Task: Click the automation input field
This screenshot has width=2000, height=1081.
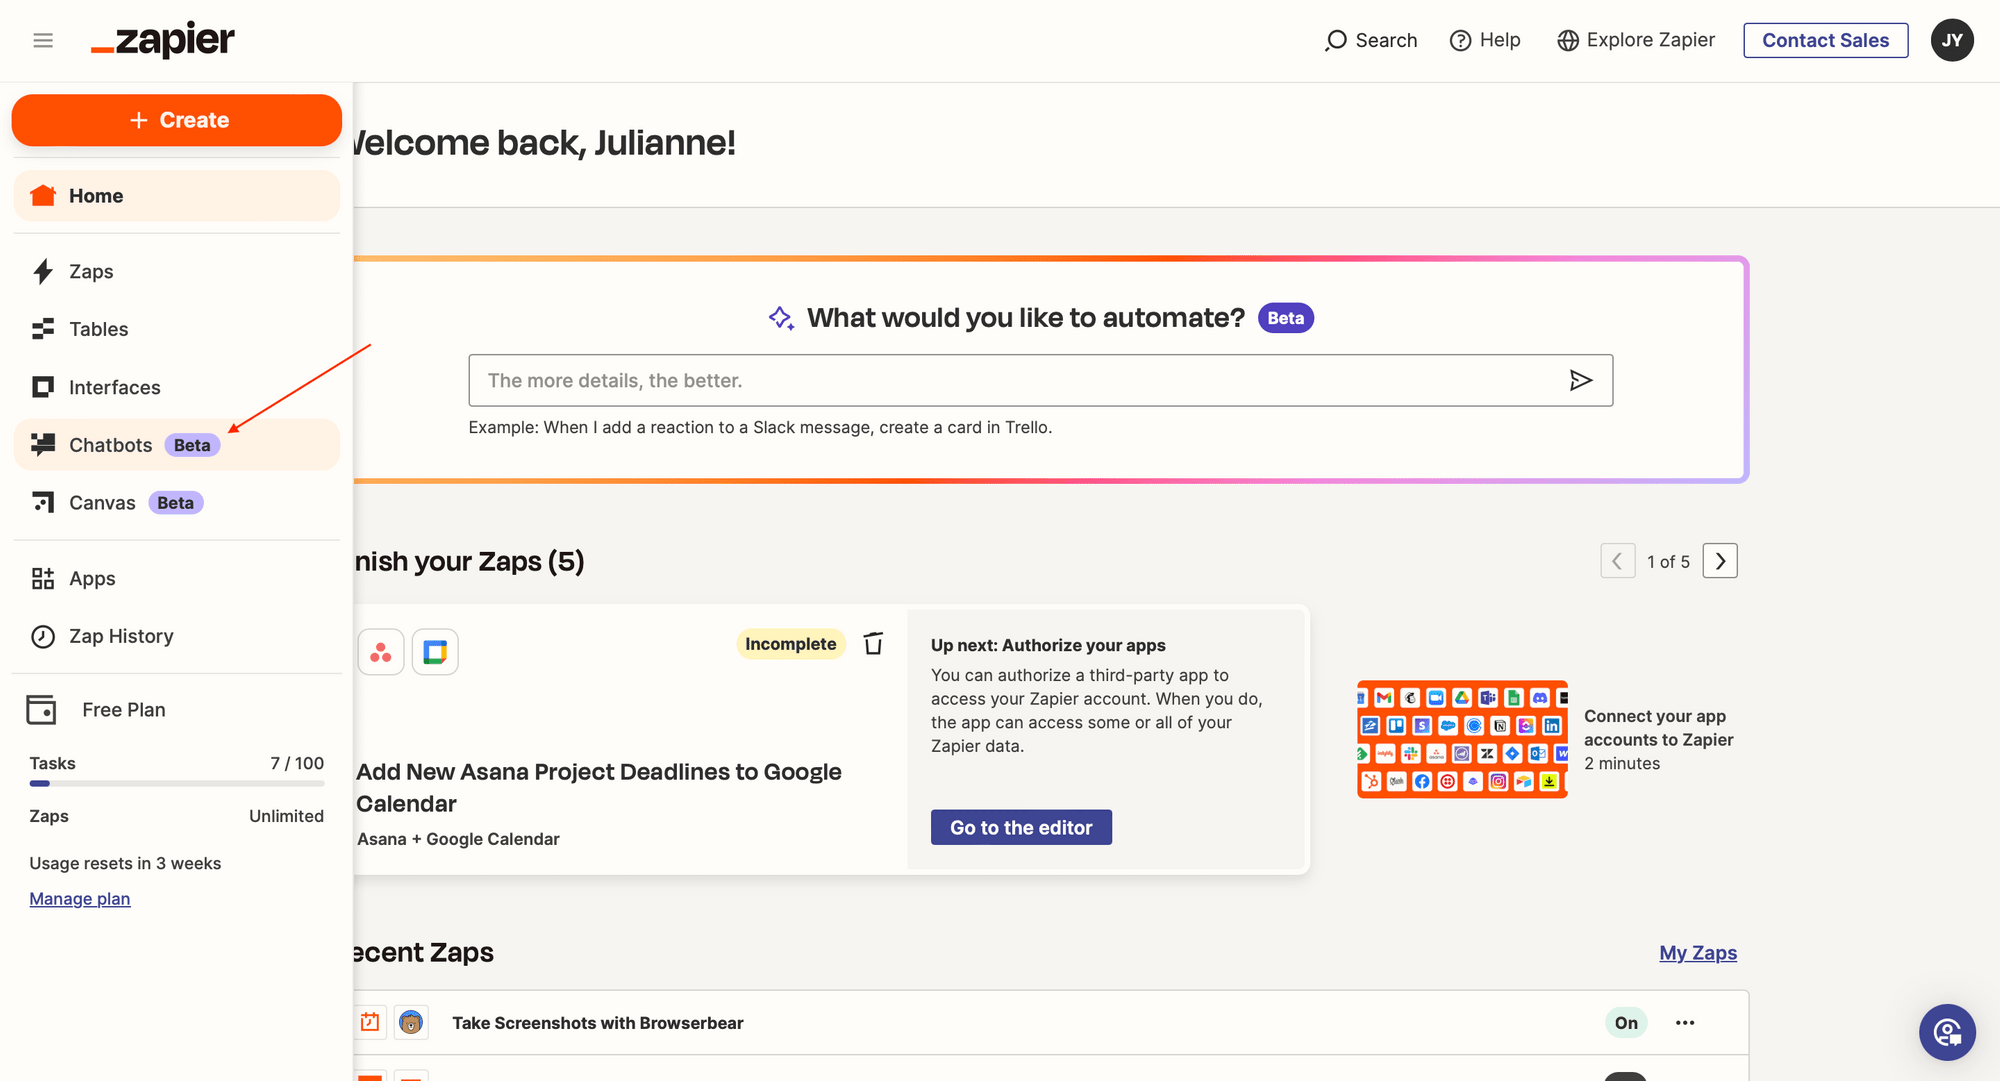Action: (1039, 379)
